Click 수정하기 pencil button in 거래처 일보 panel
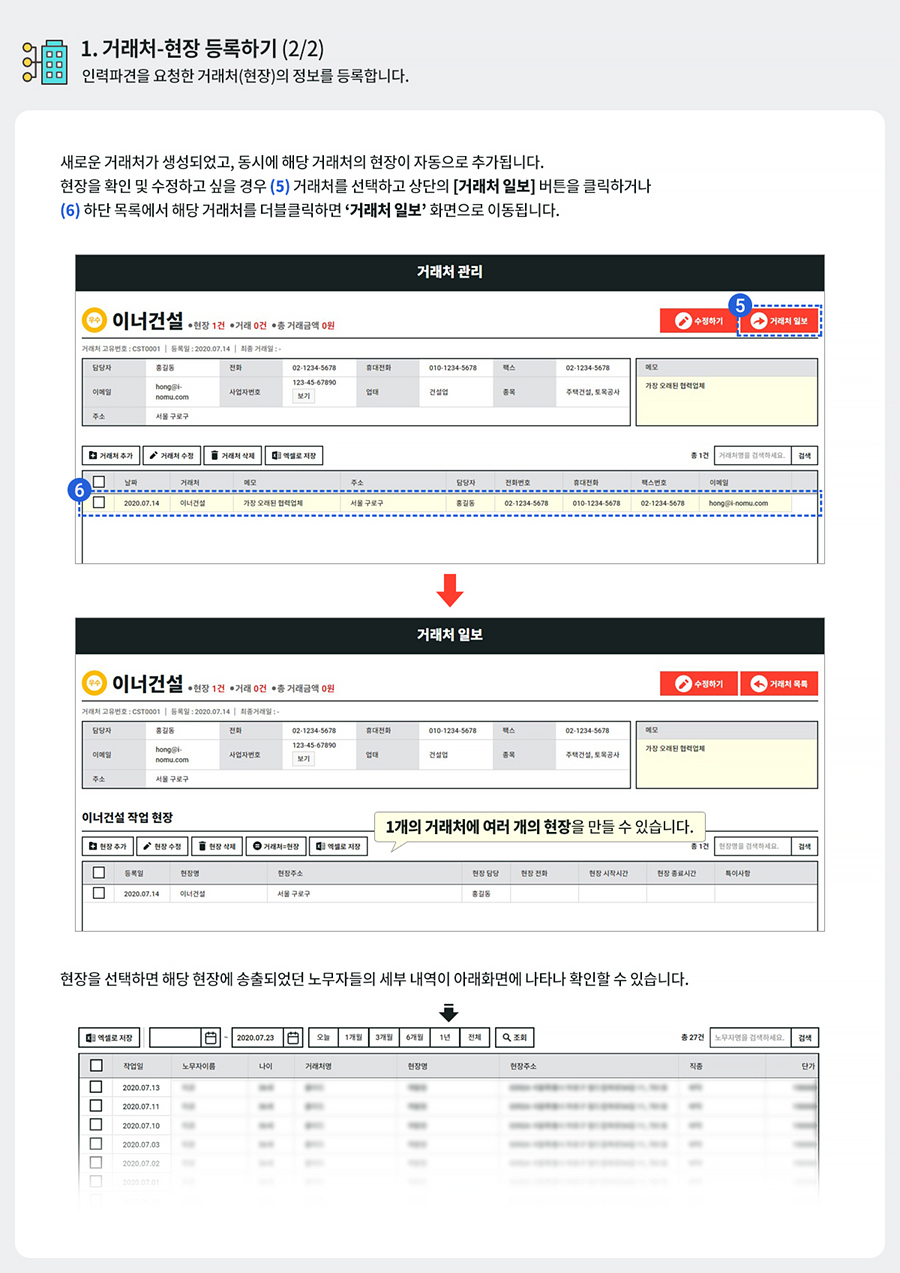Viewport: 900px width, 1273px height. click(x=697, y=684)
